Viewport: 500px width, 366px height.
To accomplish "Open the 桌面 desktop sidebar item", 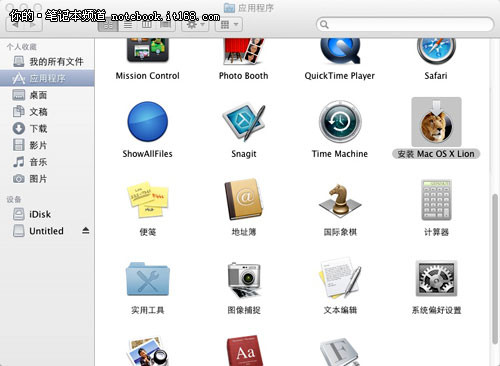I will point(47,95).
